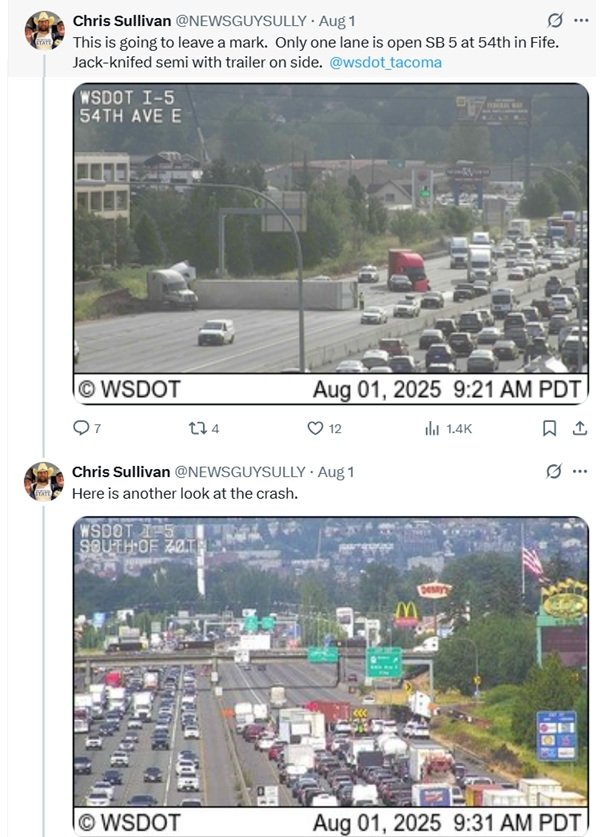
Task: Like the tweet showing 12 likes
Action: pyautogui.click(x=315, y=428)
